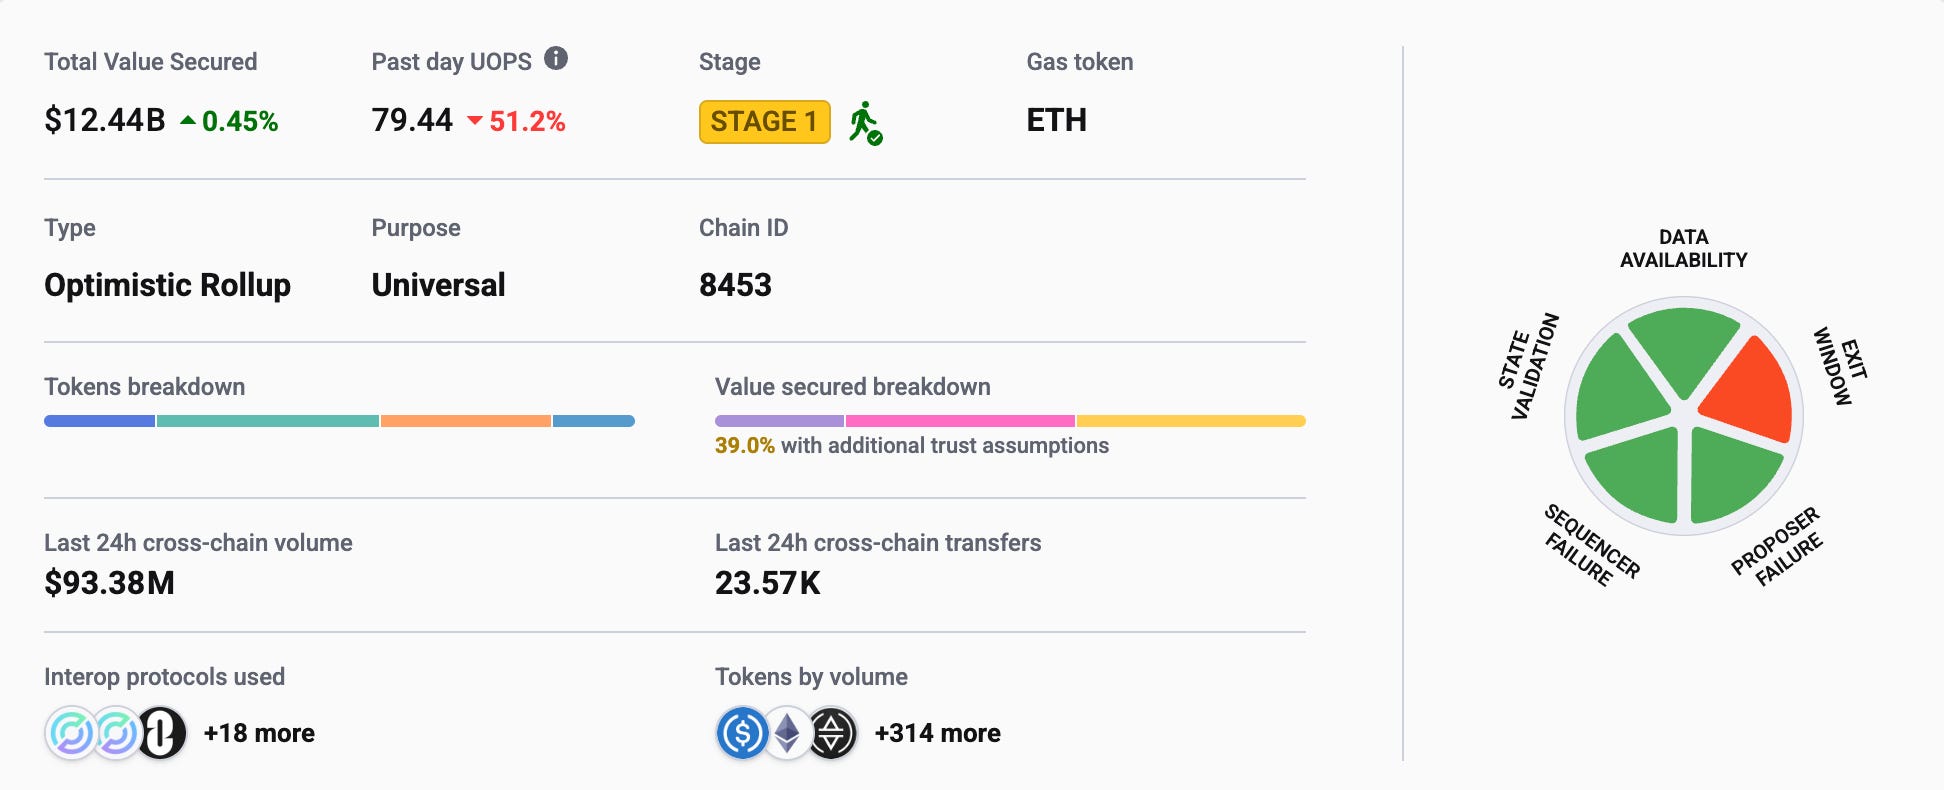Image resolution: width=1944 pixels, height=790 pixels.
Task: Click the teal segment of Tokens breakdown bar
Action: tap(268, 421)
